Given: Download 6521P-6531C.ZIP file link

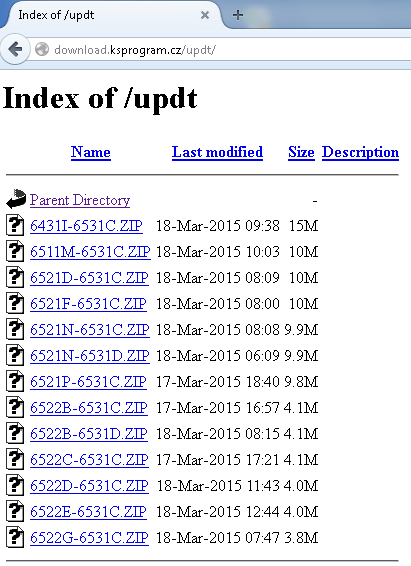Looking at the screenshot, I should [88, 382].
